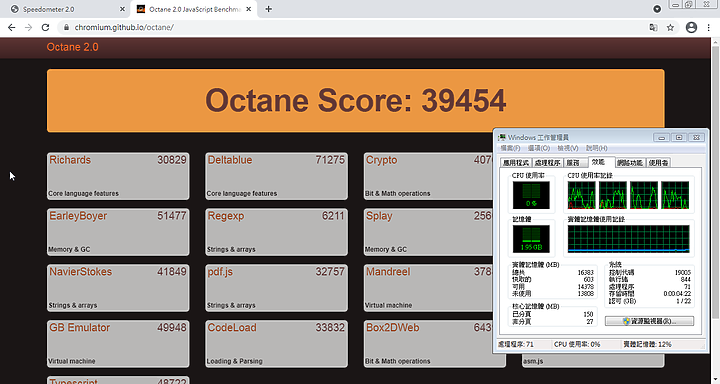
Task: Reload the Octane page
Action: [x=45, y=28]
